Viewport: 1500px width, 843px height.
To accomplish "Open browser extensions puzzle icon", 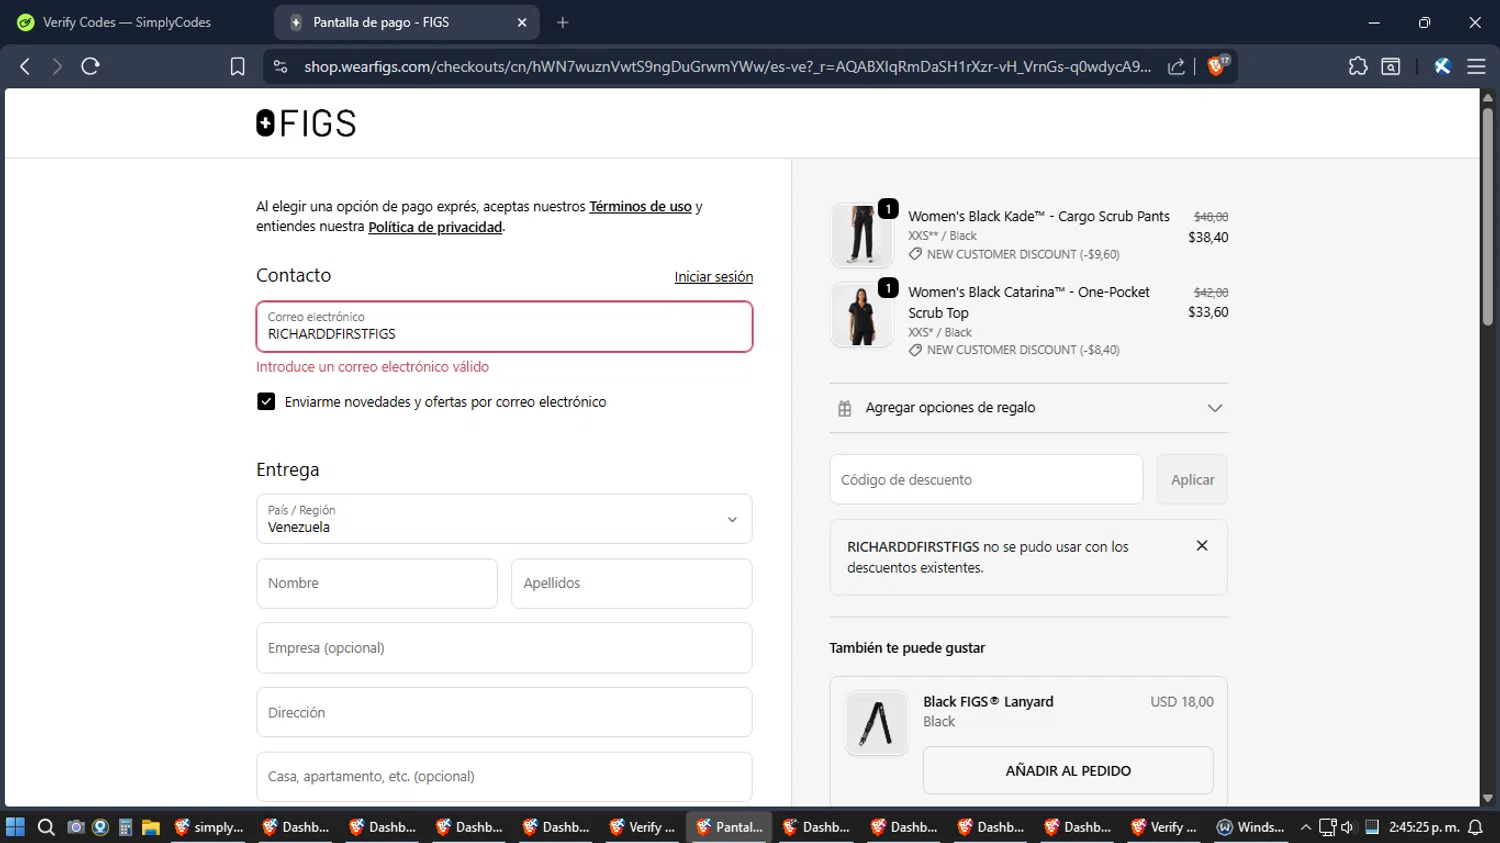I will point(1357,66).
